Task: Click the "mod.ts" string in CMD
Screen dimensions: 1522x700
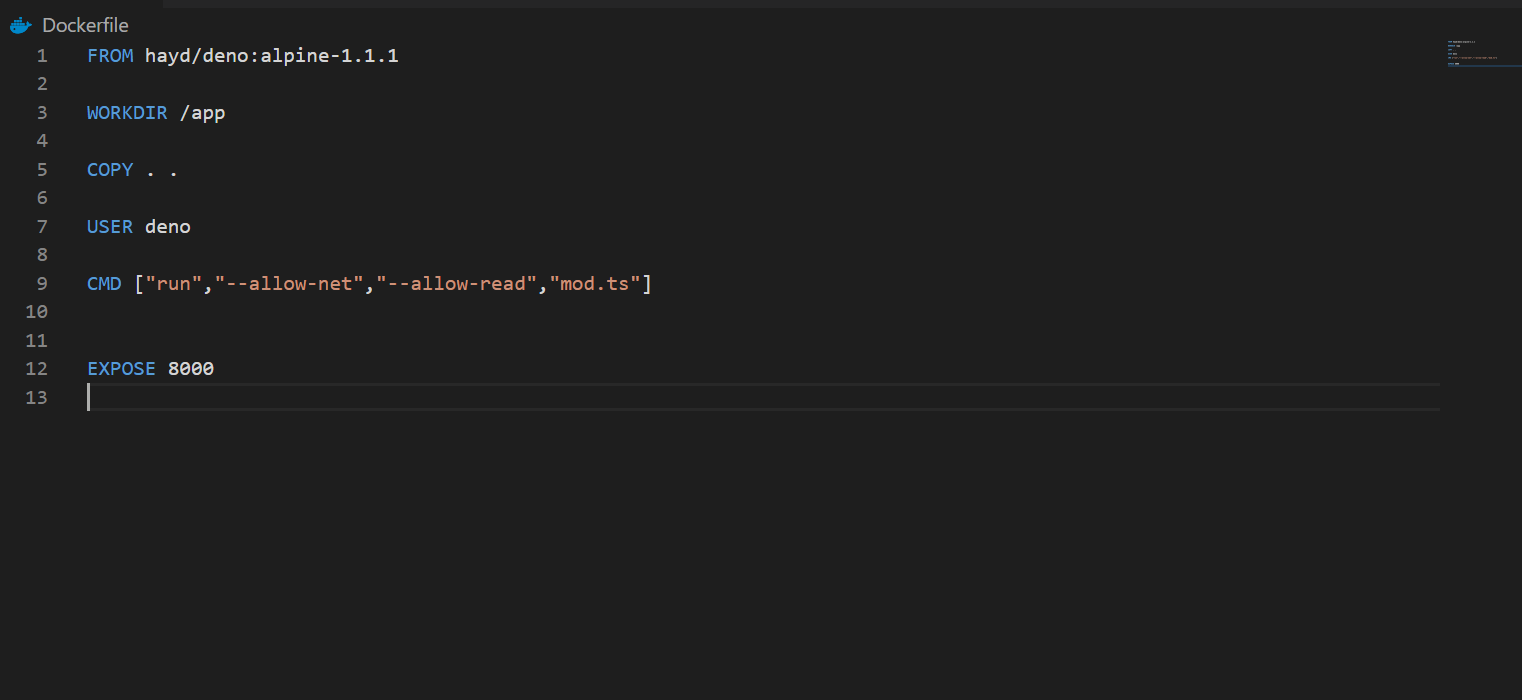Action: (595, 284)
